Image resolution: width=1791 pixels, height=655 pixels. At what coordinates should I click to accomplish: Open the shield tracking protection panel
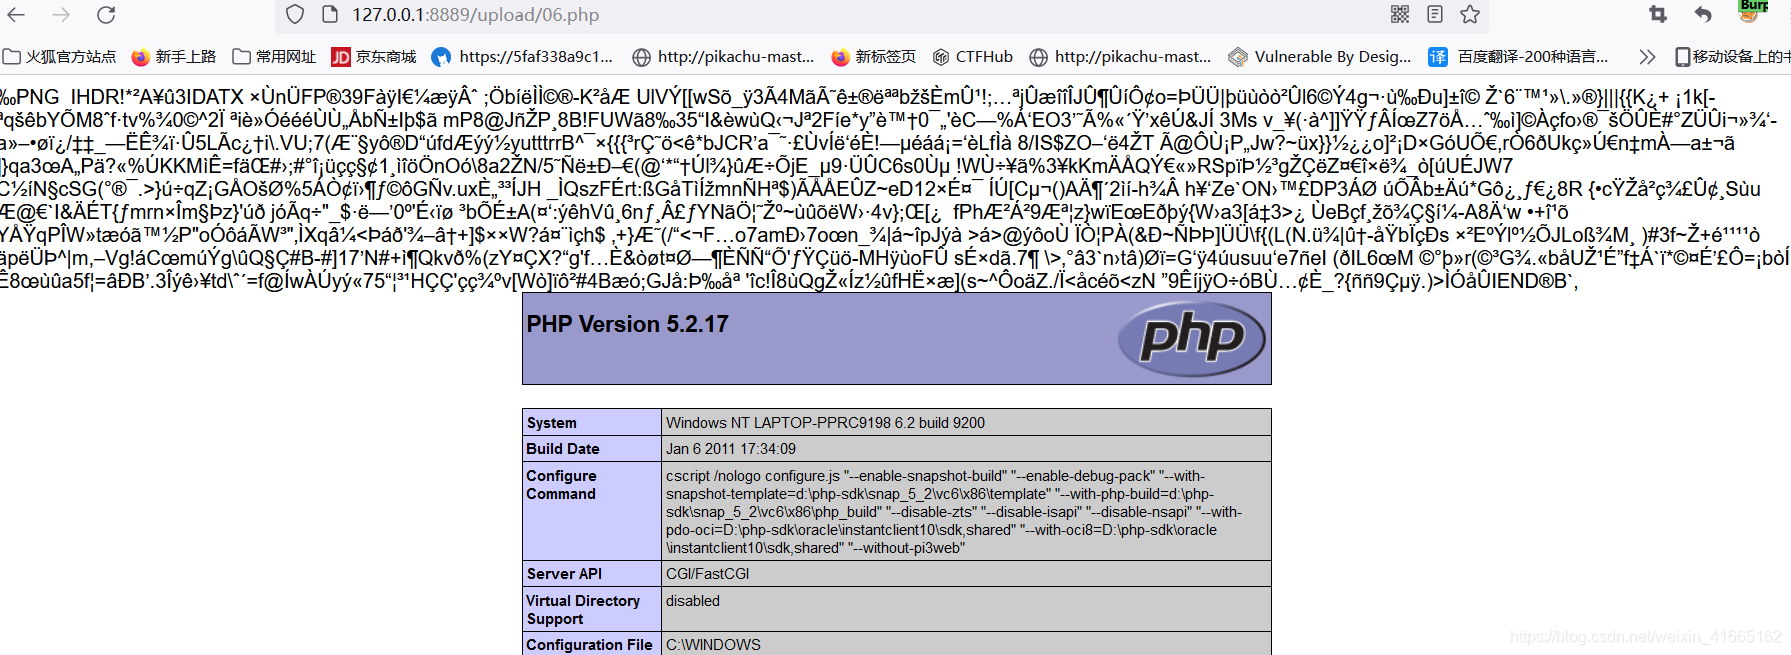tap(294, 15)
